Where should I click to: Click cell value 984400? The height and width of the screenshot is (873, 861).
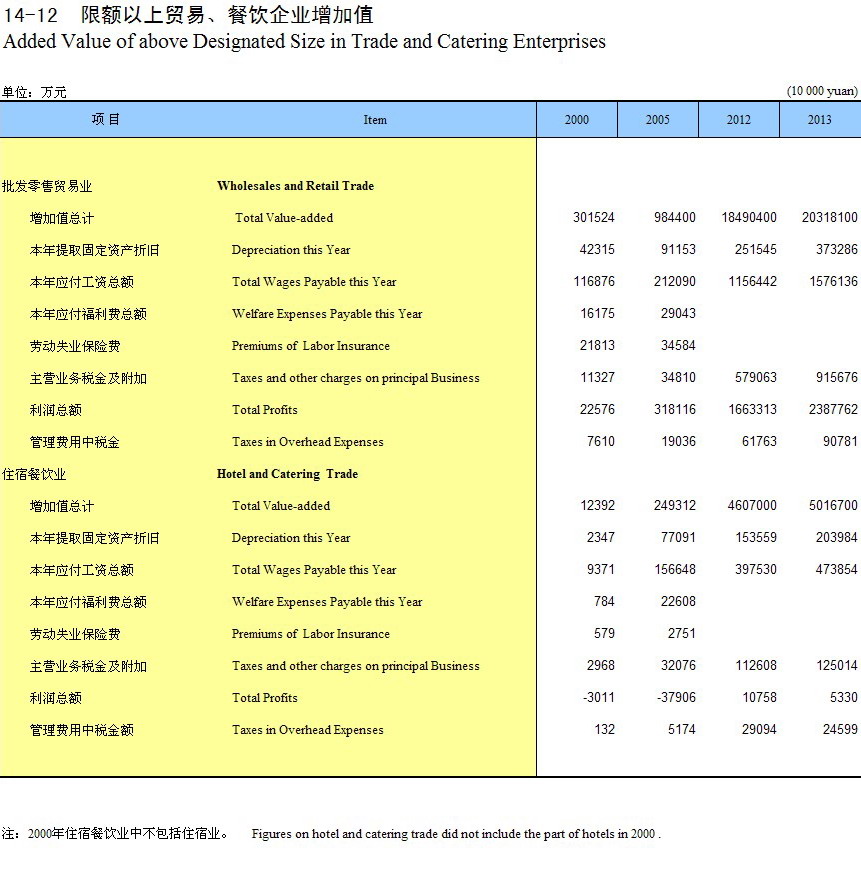[674, 217]
